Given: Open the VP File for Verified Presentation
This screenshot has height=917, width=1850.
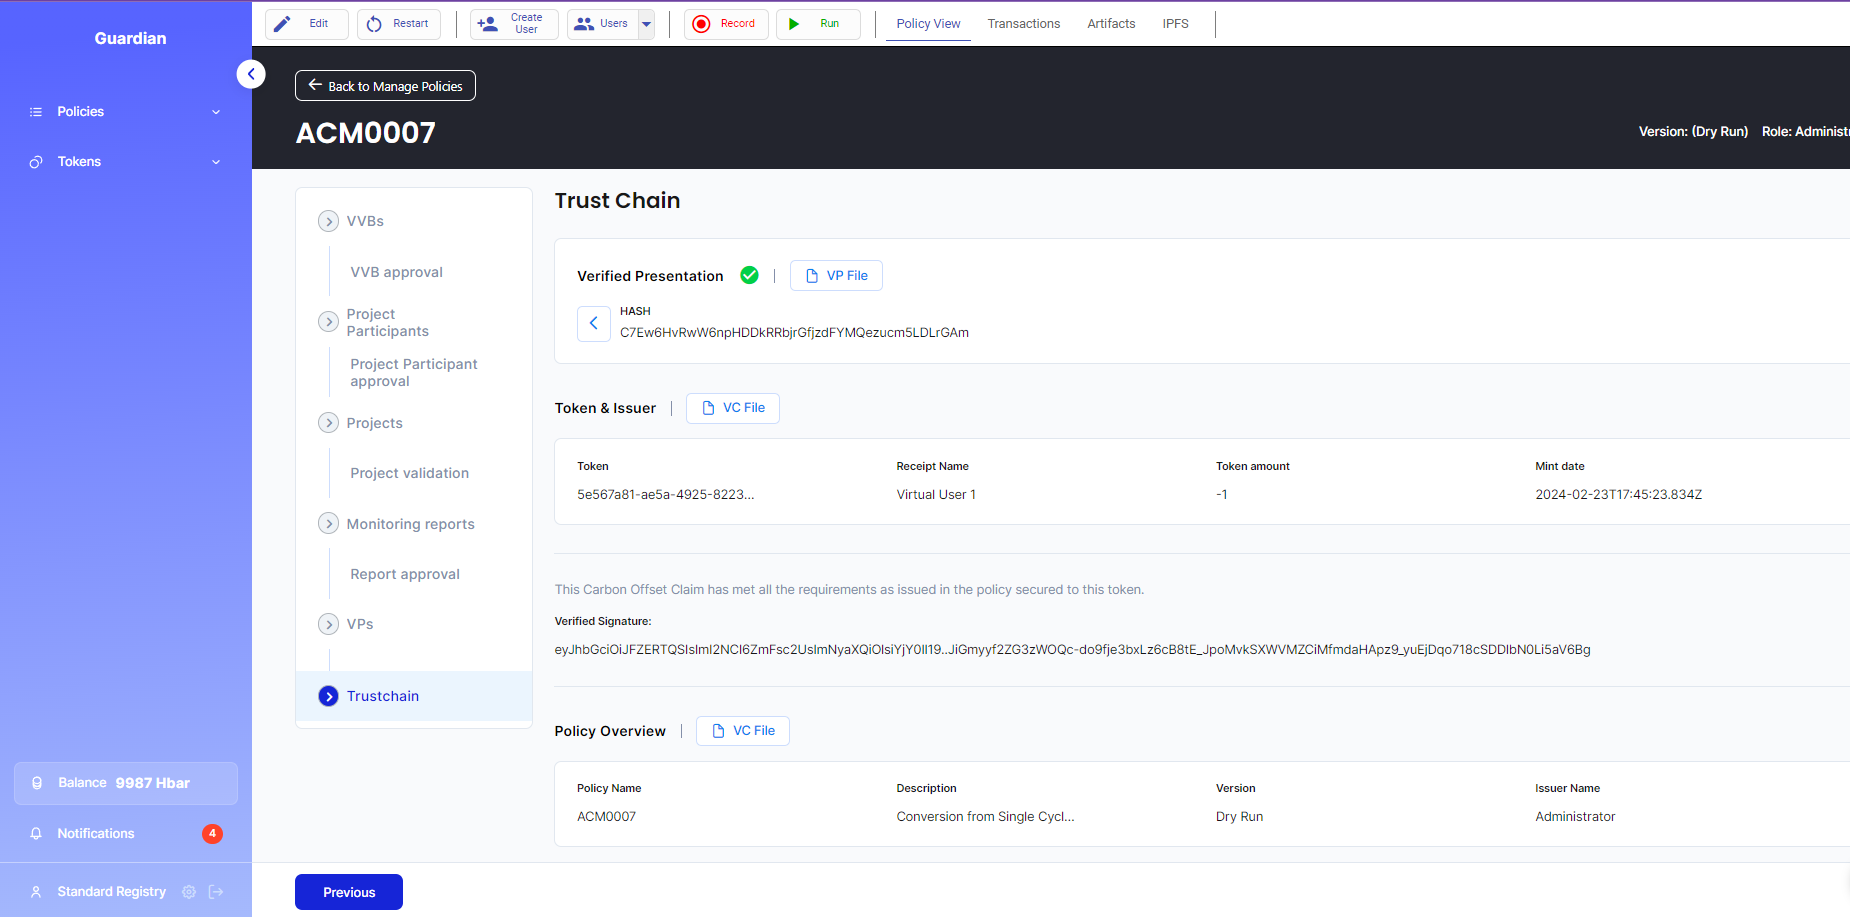Looking at the screenshot, I should click(836, 276).
